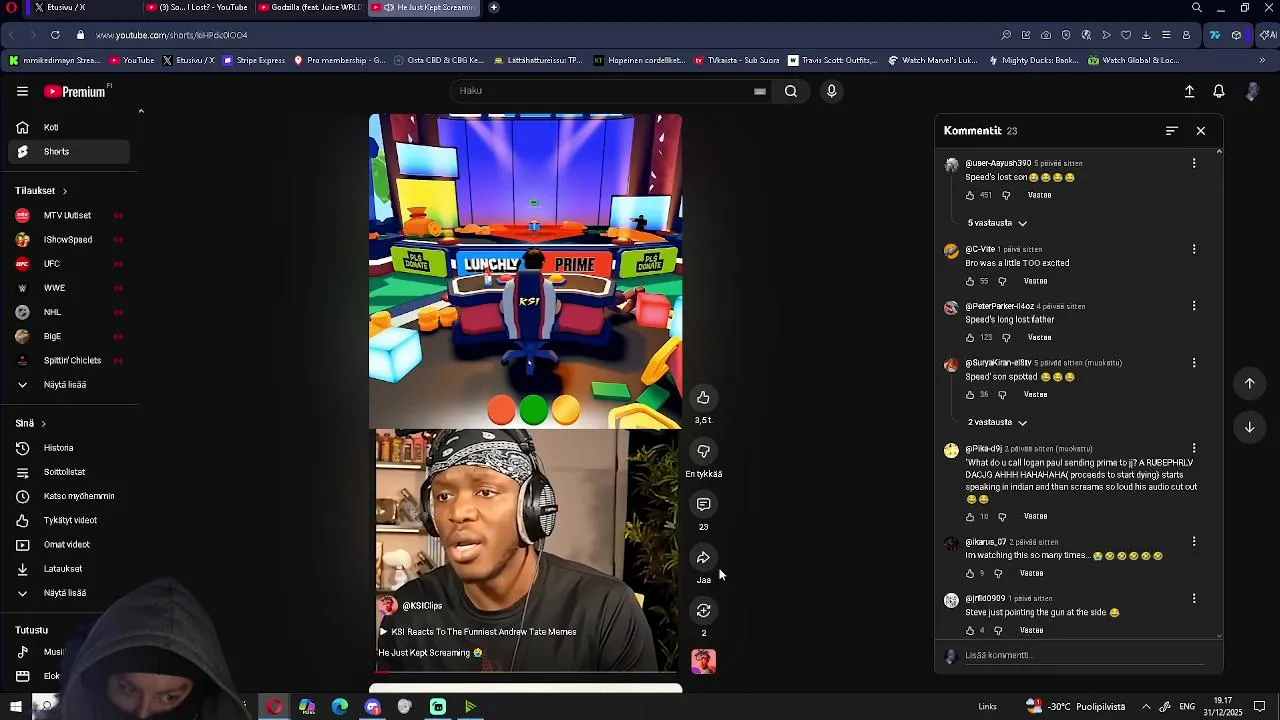The image size is (1280, 720).
Task: Open a new browser tab
Action: pos(494,7)
